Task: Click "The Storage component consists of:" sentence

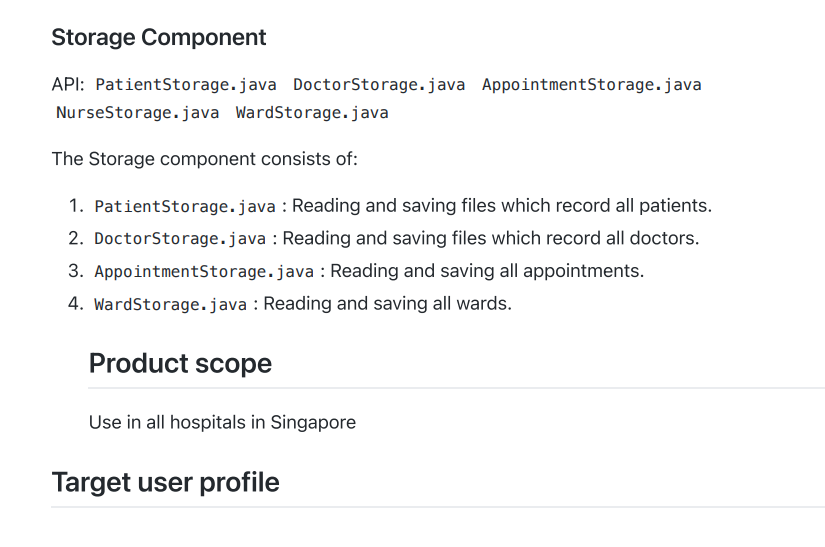Action: click(204, 159)
